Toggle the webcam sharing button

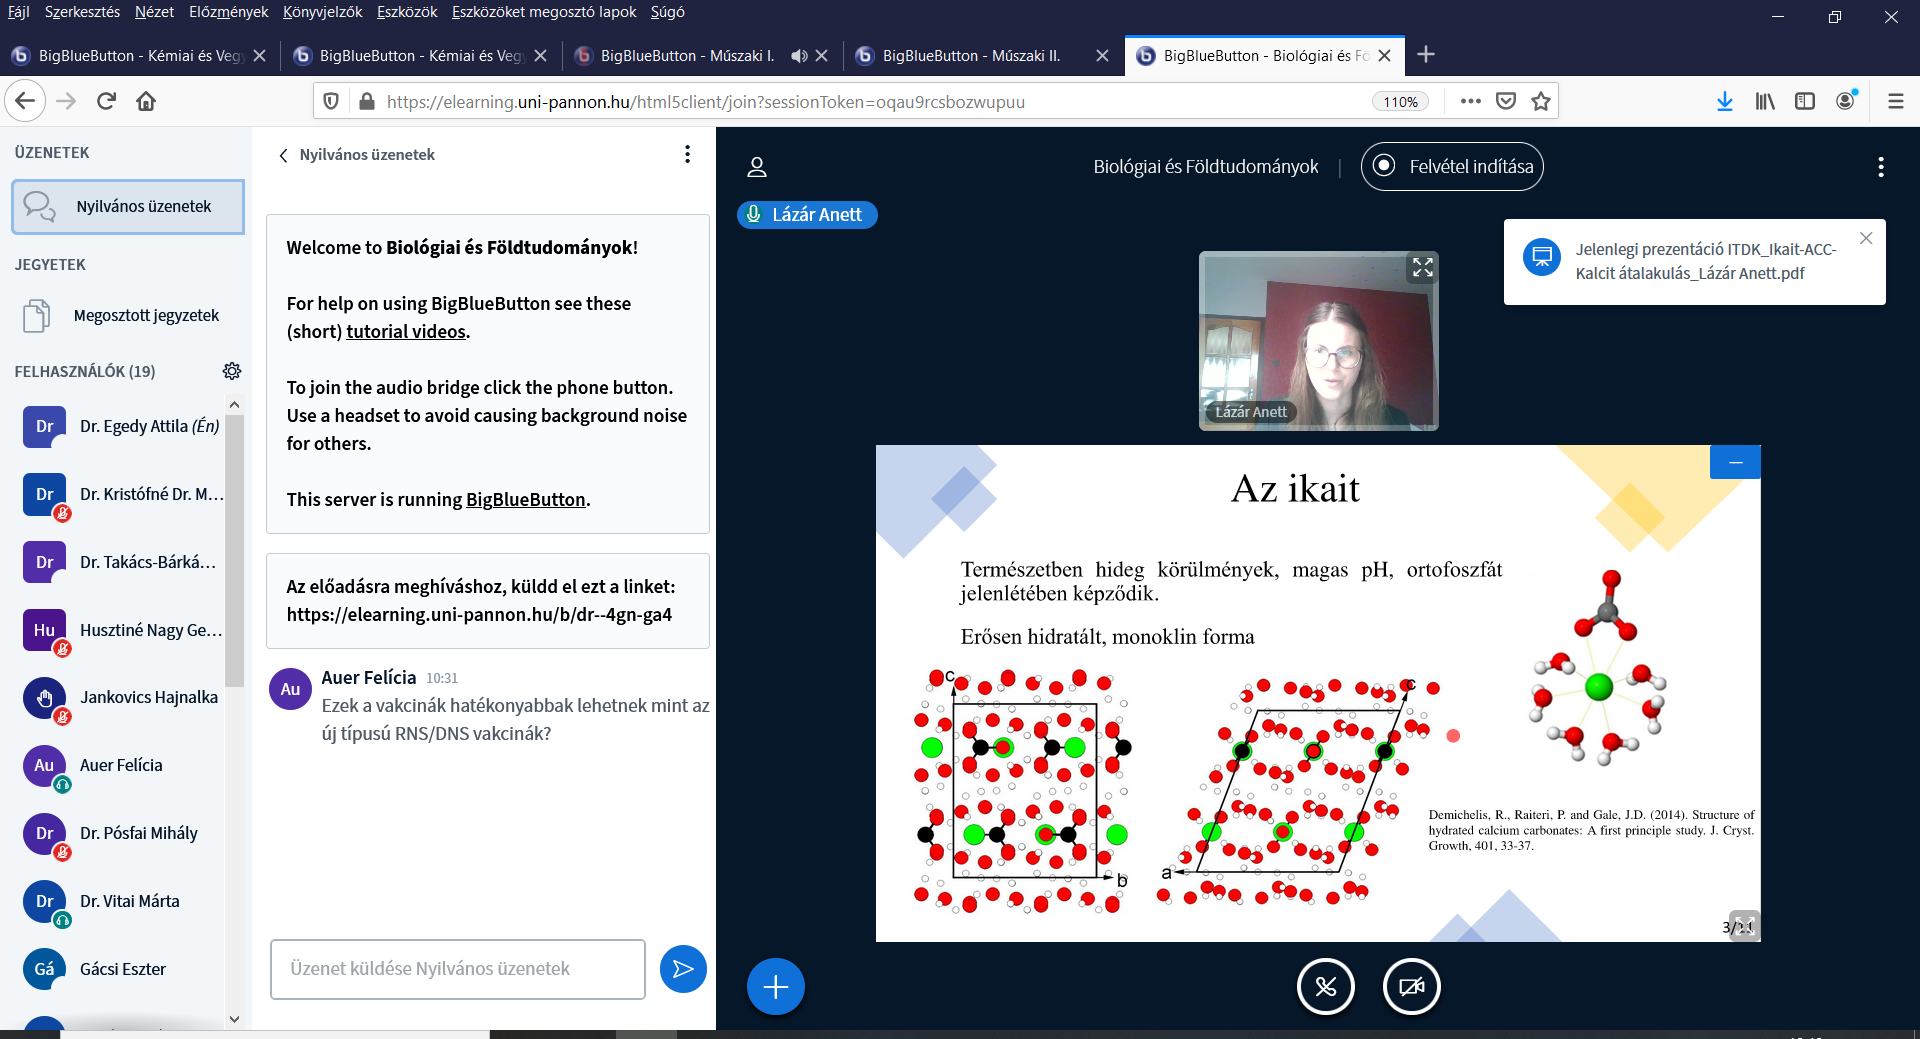(1411, 987)
